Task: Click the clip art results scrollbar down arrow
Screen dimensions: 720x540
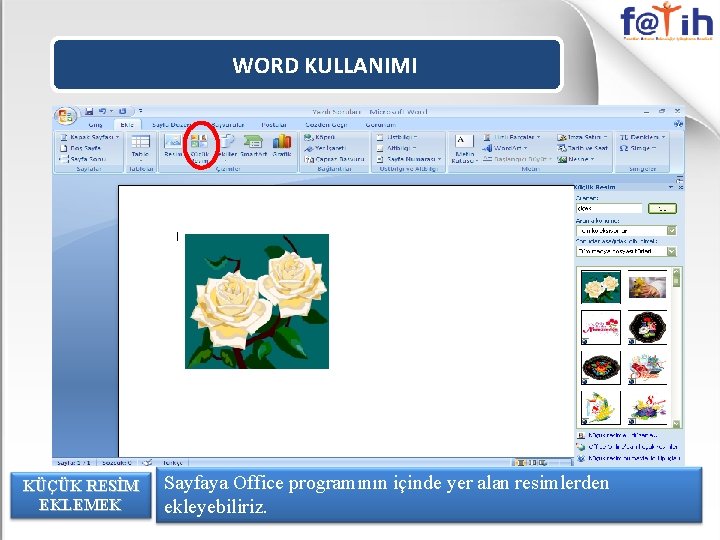Action: 676,423
